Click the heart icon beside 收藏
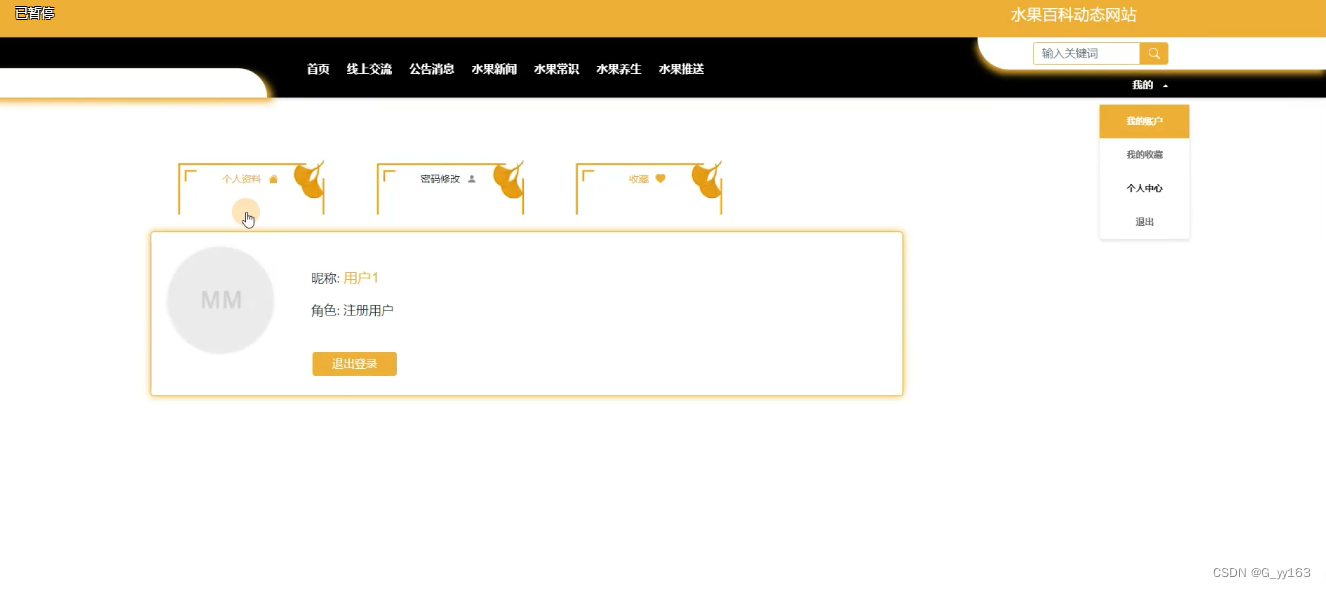 pyautogui.click(x=660, y=179)
